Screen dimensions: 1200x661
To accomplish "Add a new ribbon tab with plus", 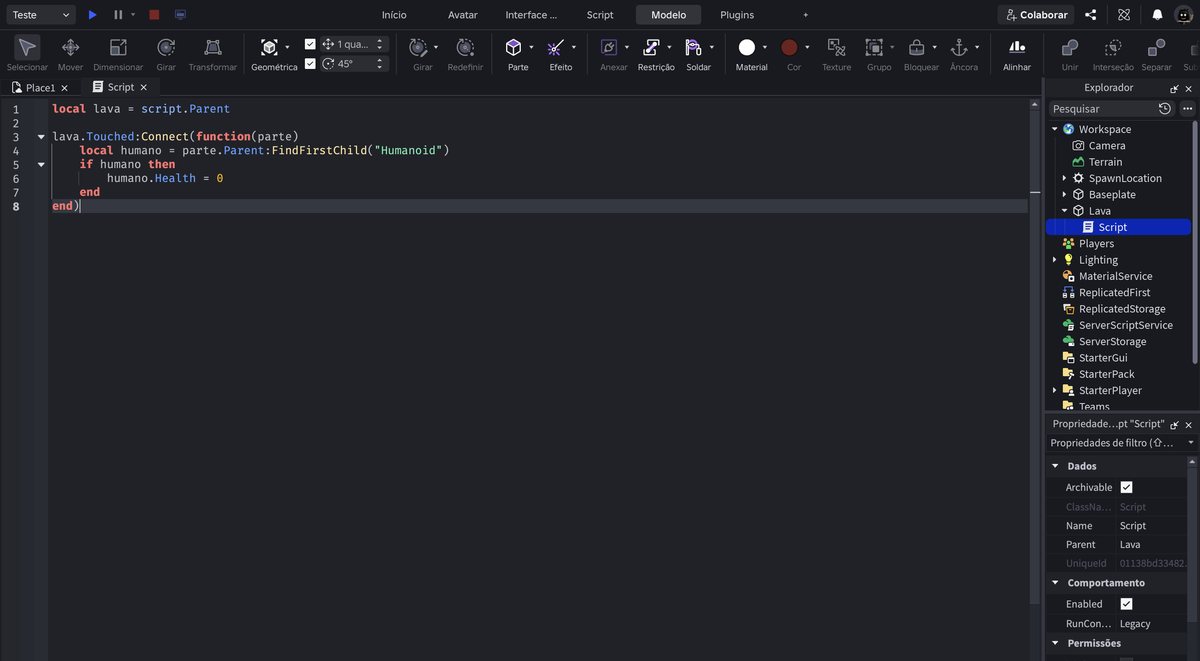I will [806, 15].
